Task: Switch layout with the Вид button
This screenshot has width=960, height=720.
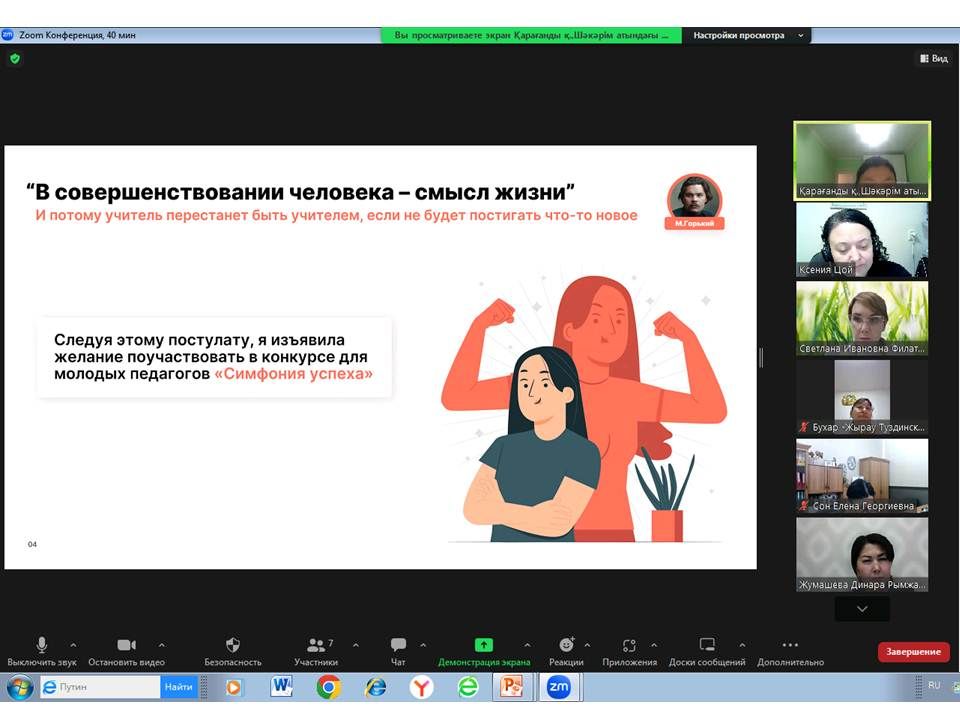Action: pos(933,59)
